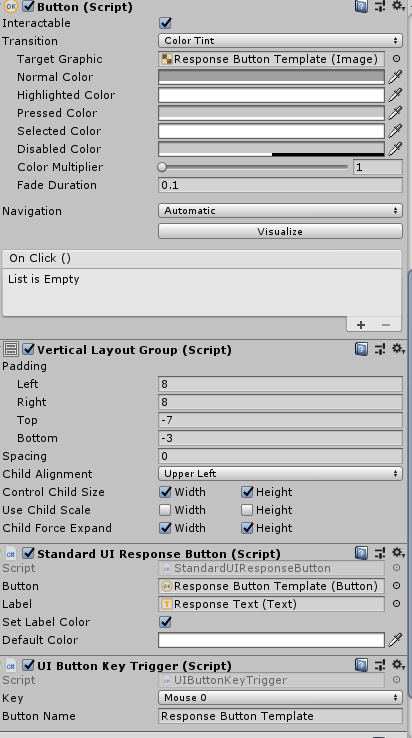Open gear menu for Vertical Layout Group
The height and width of the screenshot is (738, 412).
click(x=399, y=349)
